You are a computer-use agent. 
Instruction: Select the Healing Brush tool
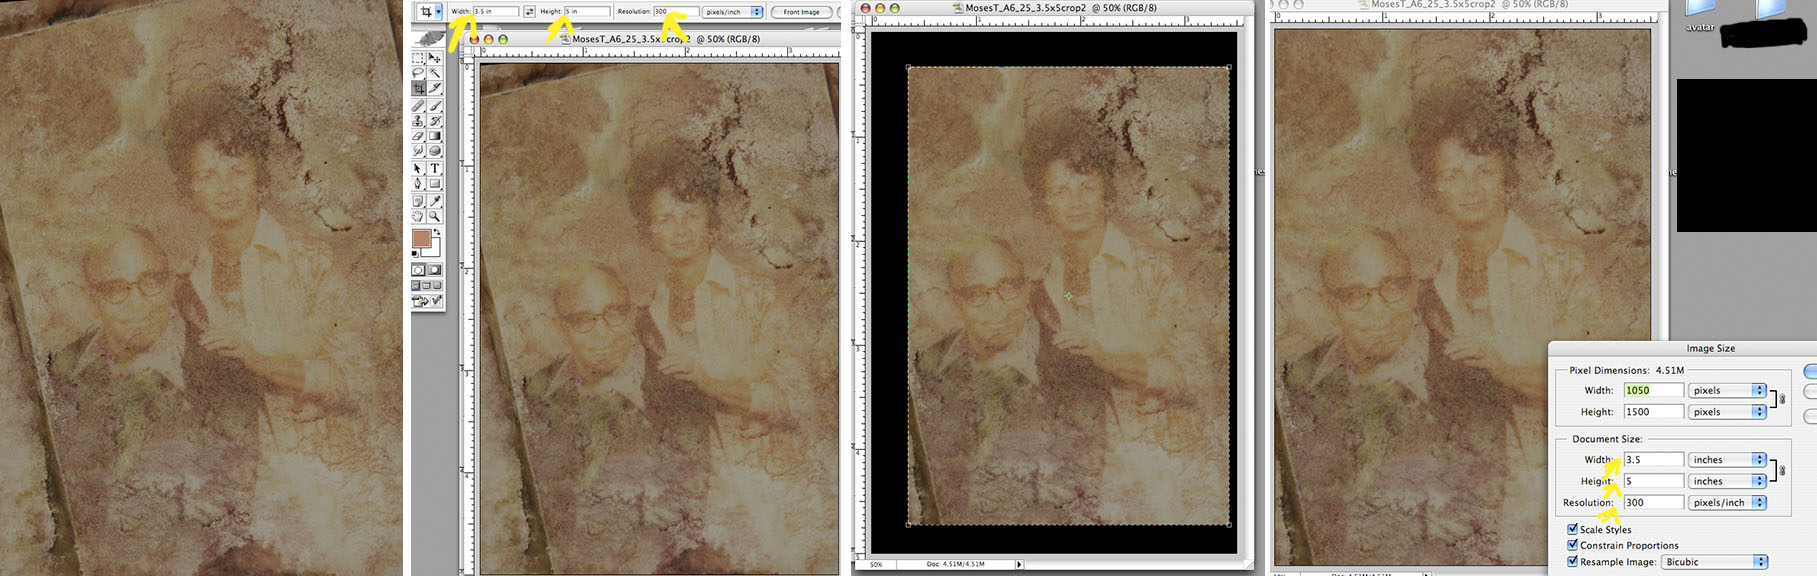(418, 105)
